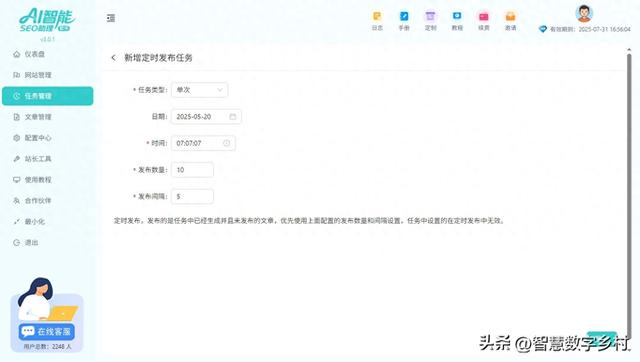Click the 定时发布 description note text

[x=309, y=221]
